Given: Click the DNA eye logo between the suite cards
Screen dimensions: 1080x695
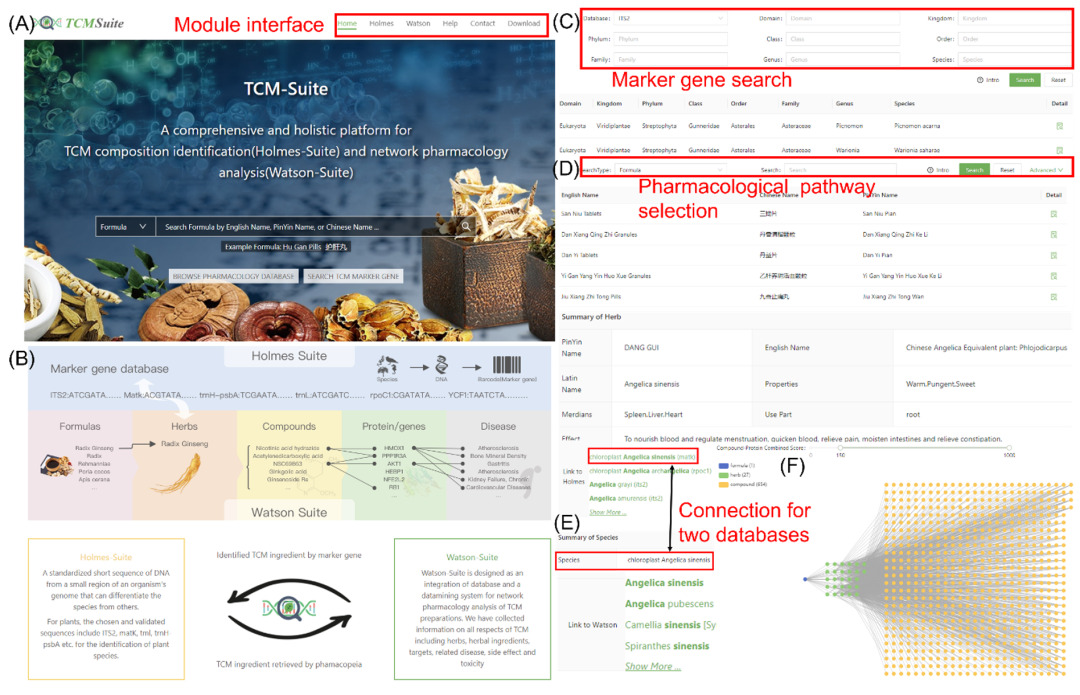Looking at the screenshot, I should pyautogui.click(x=289, y=609).
